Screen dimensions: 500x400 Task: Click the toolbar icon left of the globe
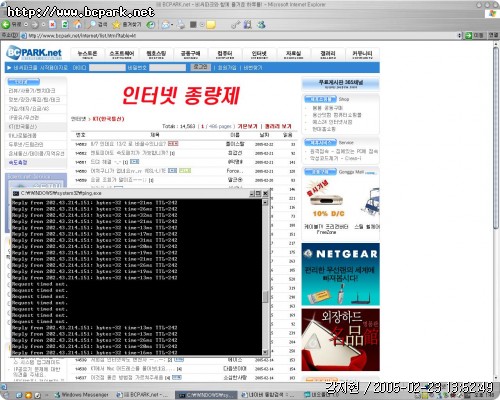[x=248, y=24]
